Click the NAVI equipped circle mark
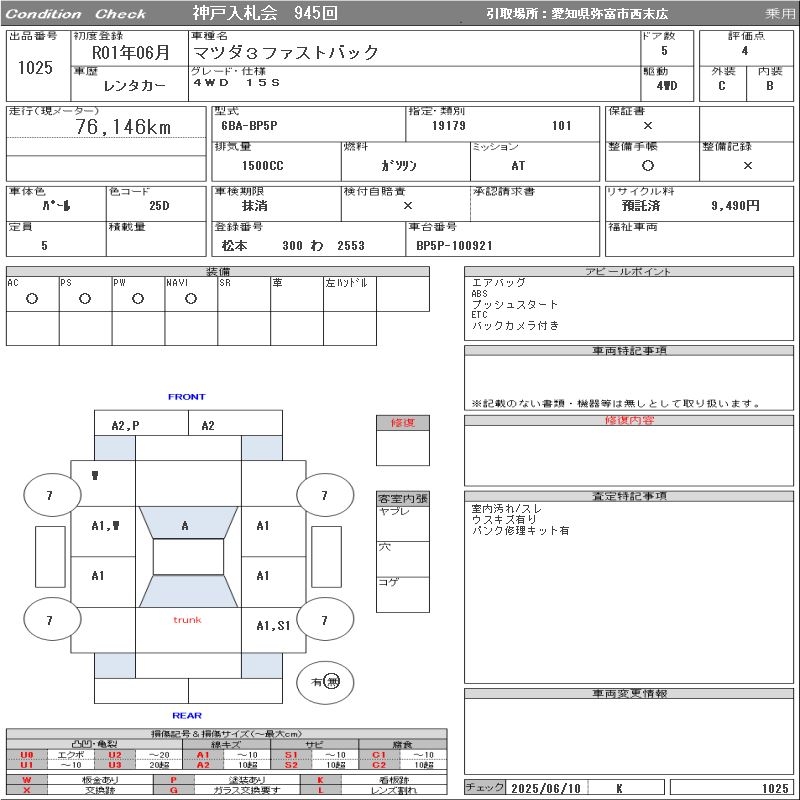 191,298
